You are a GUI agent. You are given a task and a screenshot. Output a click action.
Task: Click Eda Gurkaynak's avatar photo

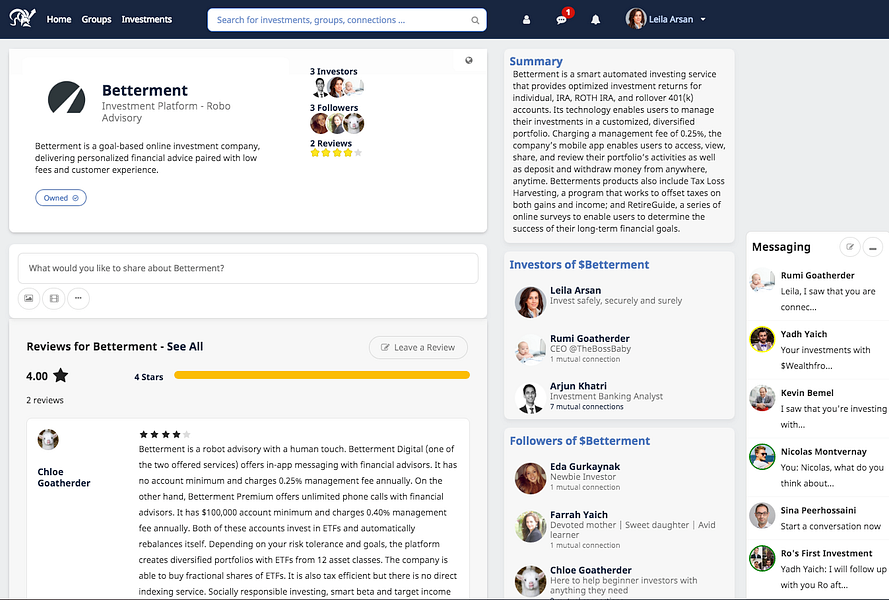click(531, 478)
